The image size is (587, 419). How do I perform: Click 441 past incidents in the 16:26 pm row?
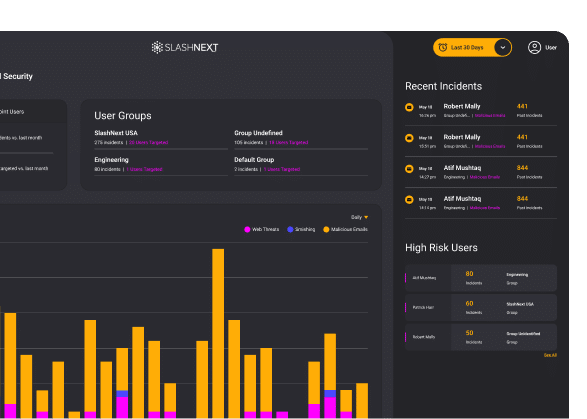(x=522, y=106)
